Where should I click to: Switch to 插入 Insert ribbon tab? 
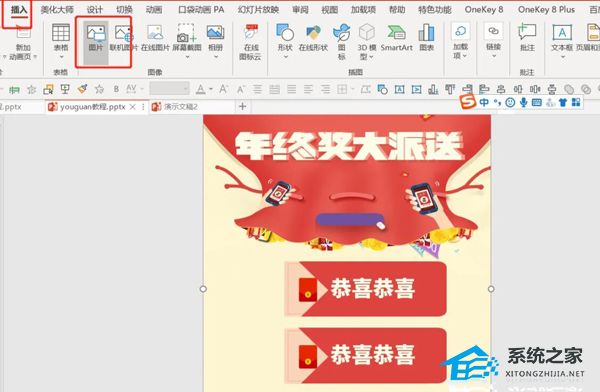(x=18, y=10)
